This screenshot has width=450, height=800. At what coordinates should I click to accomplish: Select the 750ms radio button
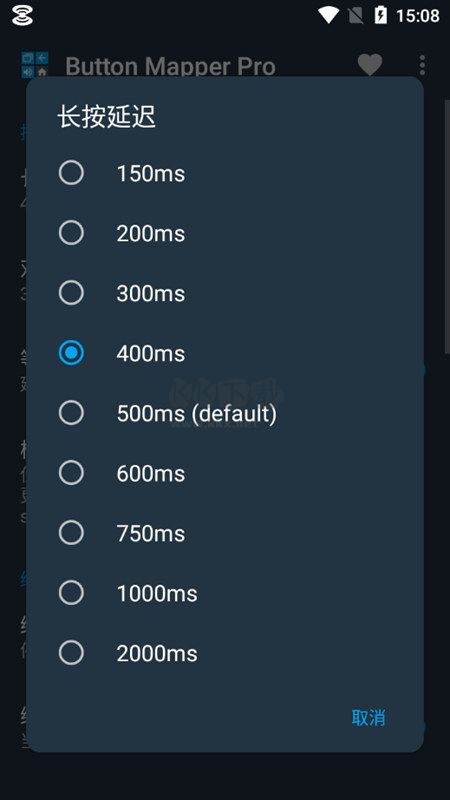pyautogui.click(x=71, y=533)
